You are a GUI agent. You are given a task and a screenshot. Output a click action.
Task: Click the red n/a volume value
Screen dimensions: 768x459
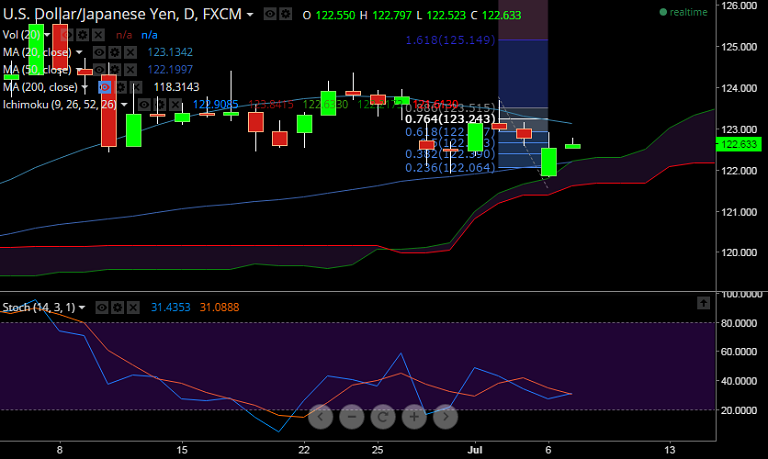[x=124, y=35]
